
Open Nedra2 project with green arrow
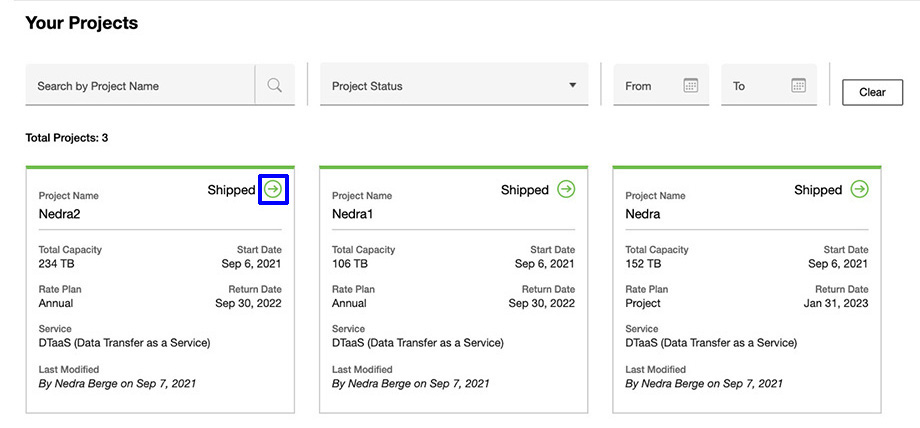273,189
